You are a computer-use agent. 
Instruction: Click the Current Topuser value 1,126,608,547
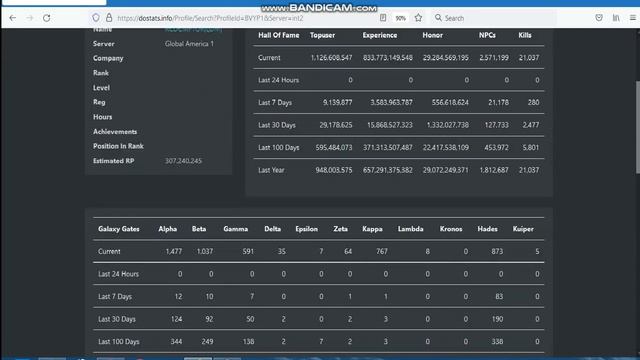pyautogui.click(x=331, y=58)
